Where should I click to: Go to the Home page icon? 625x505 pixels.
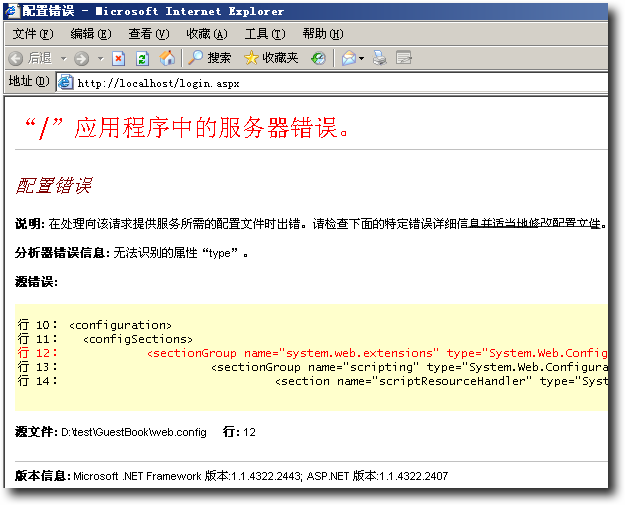point(167,58)
